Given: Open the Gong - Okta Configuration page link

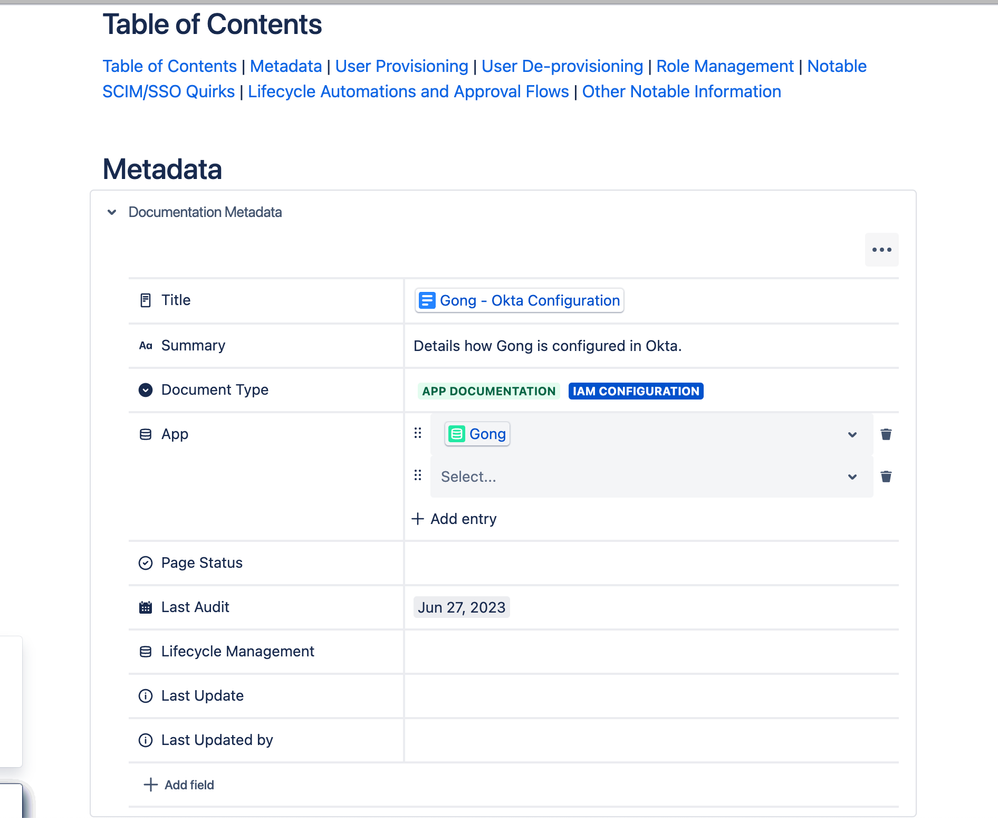Looking at the screenshot, I should point(519,300).
